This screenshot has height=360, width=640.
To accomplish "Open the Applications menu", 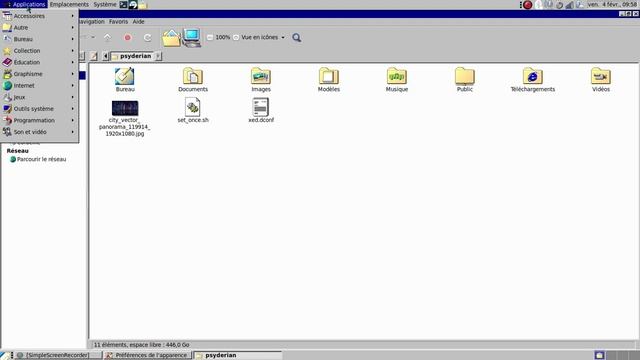I will 24,4.
